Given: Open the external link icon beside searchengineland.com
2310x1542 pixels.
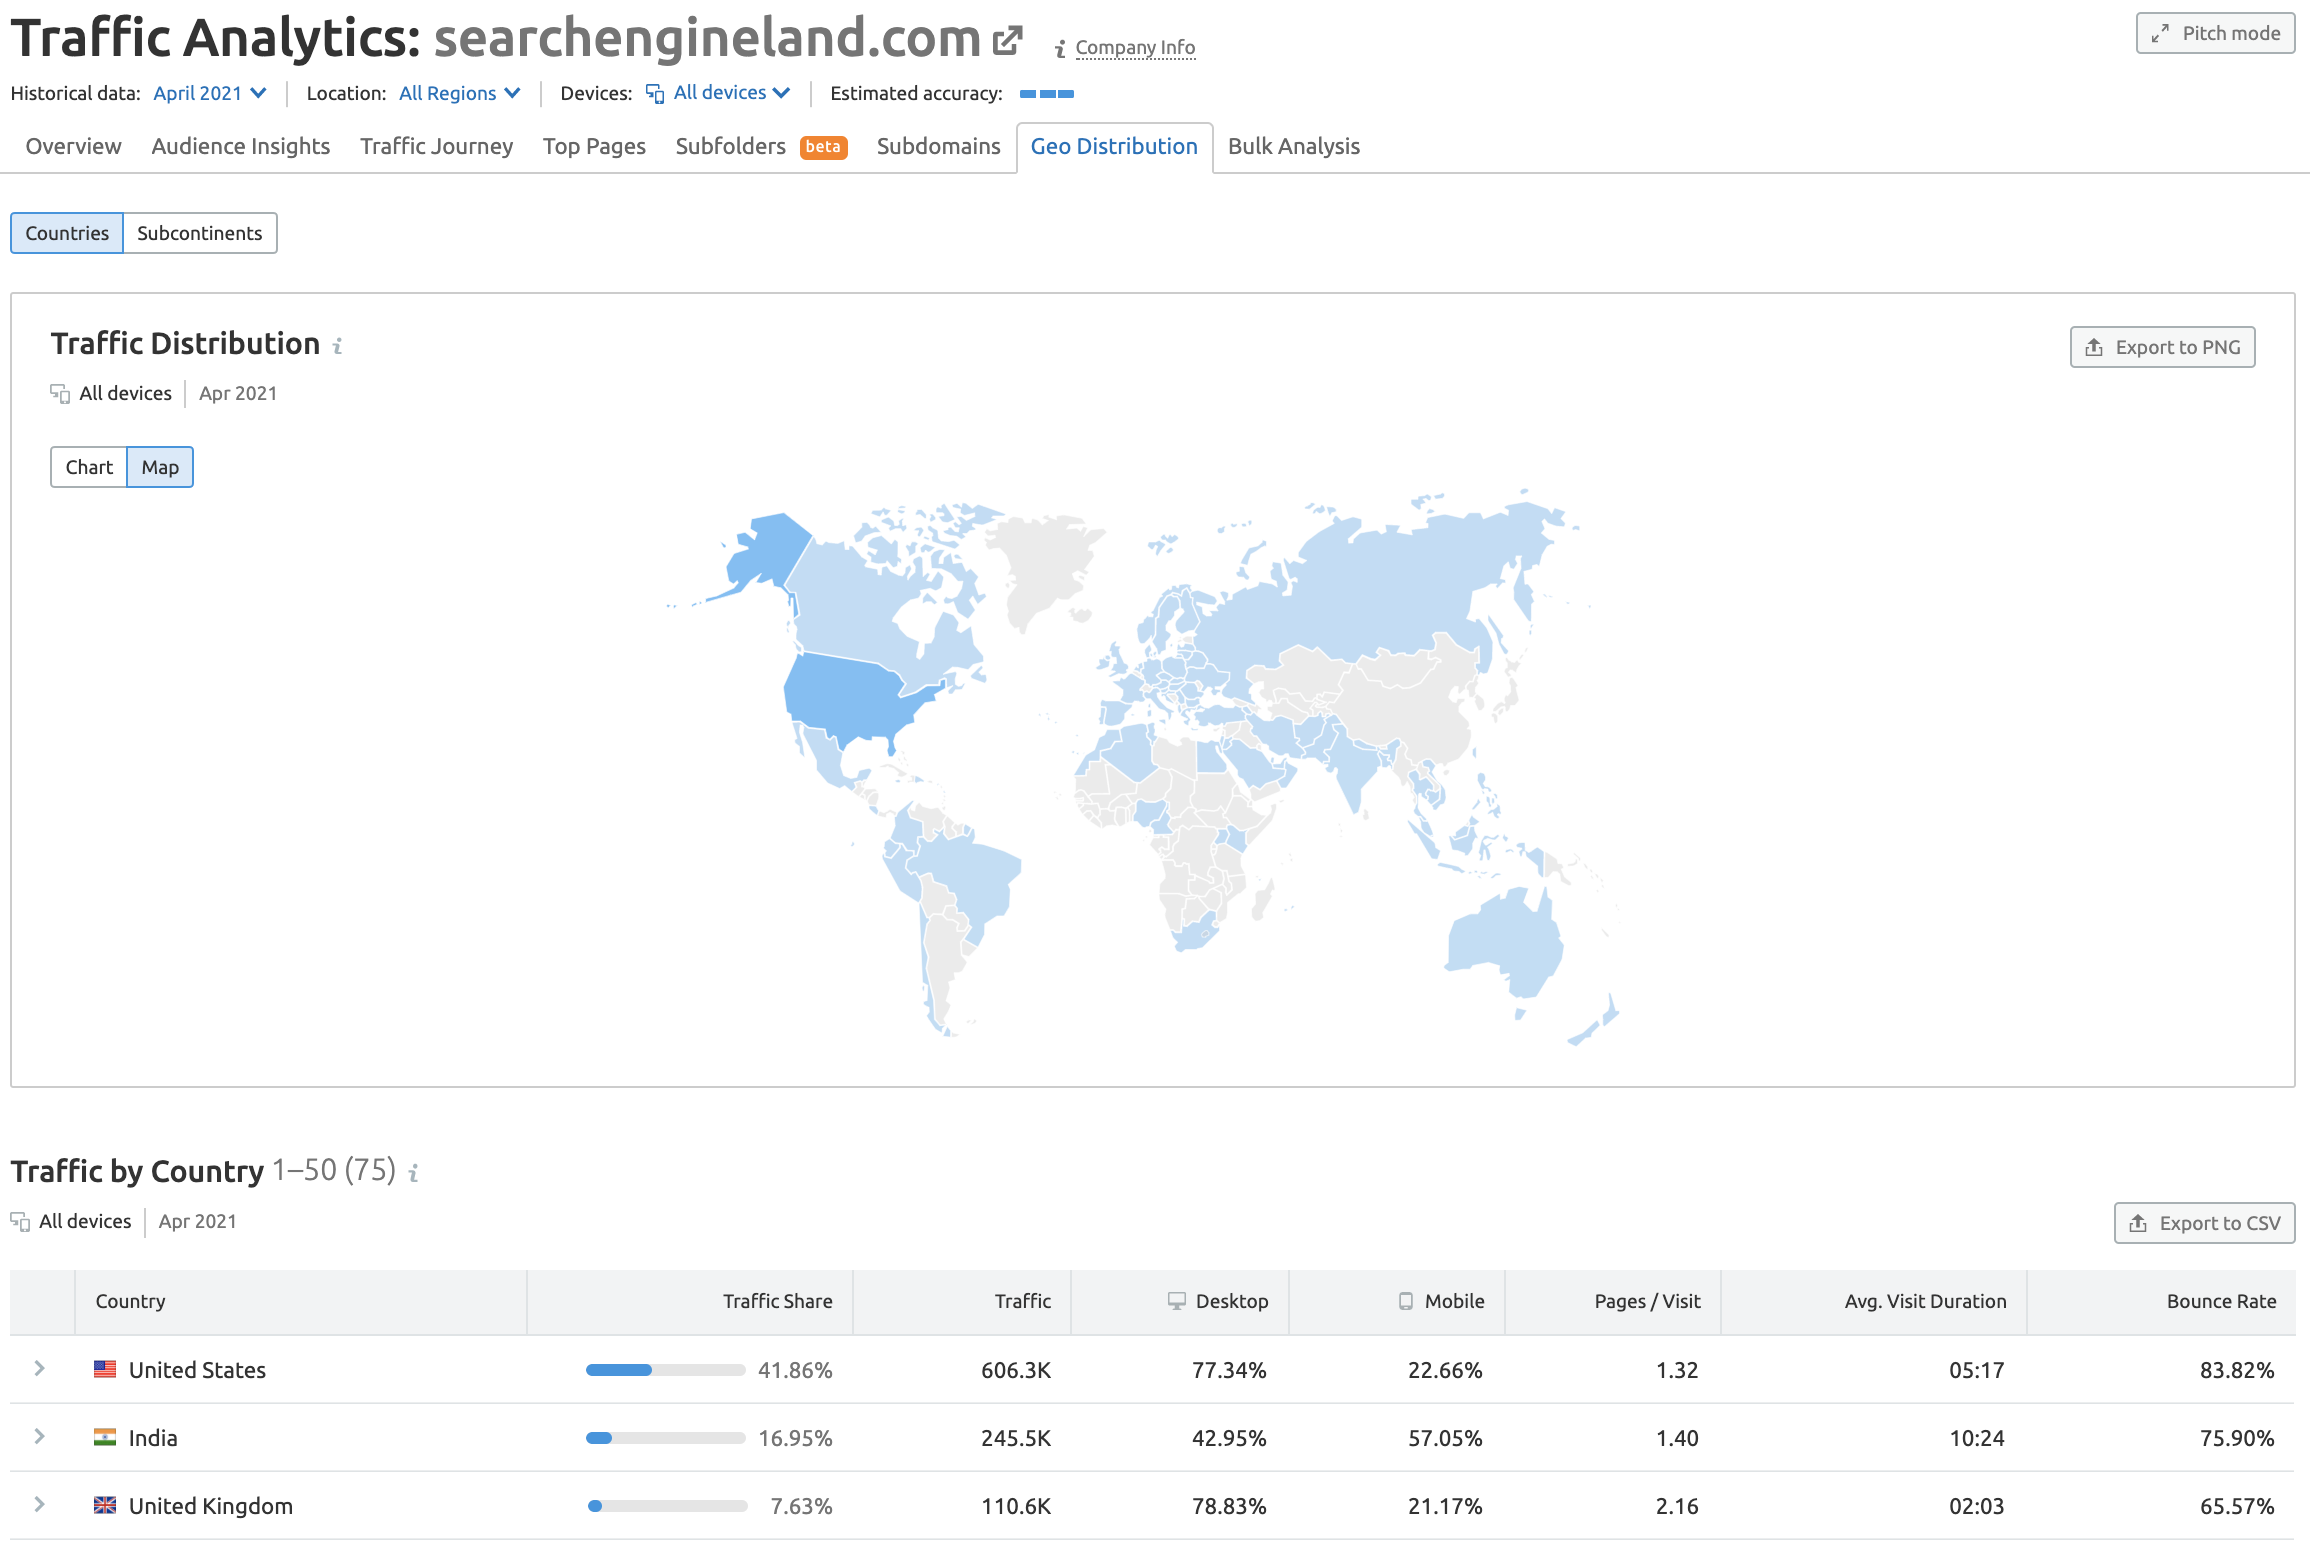Looking at the screenshot, I should click(x=1007, y=40).
